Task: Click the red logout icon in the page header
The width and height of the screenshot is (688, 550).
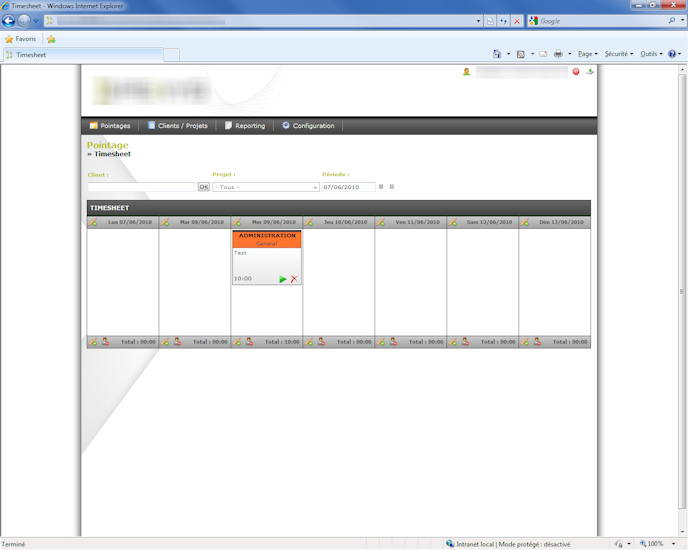Action: pyautogui.click(x=576, y=72)
